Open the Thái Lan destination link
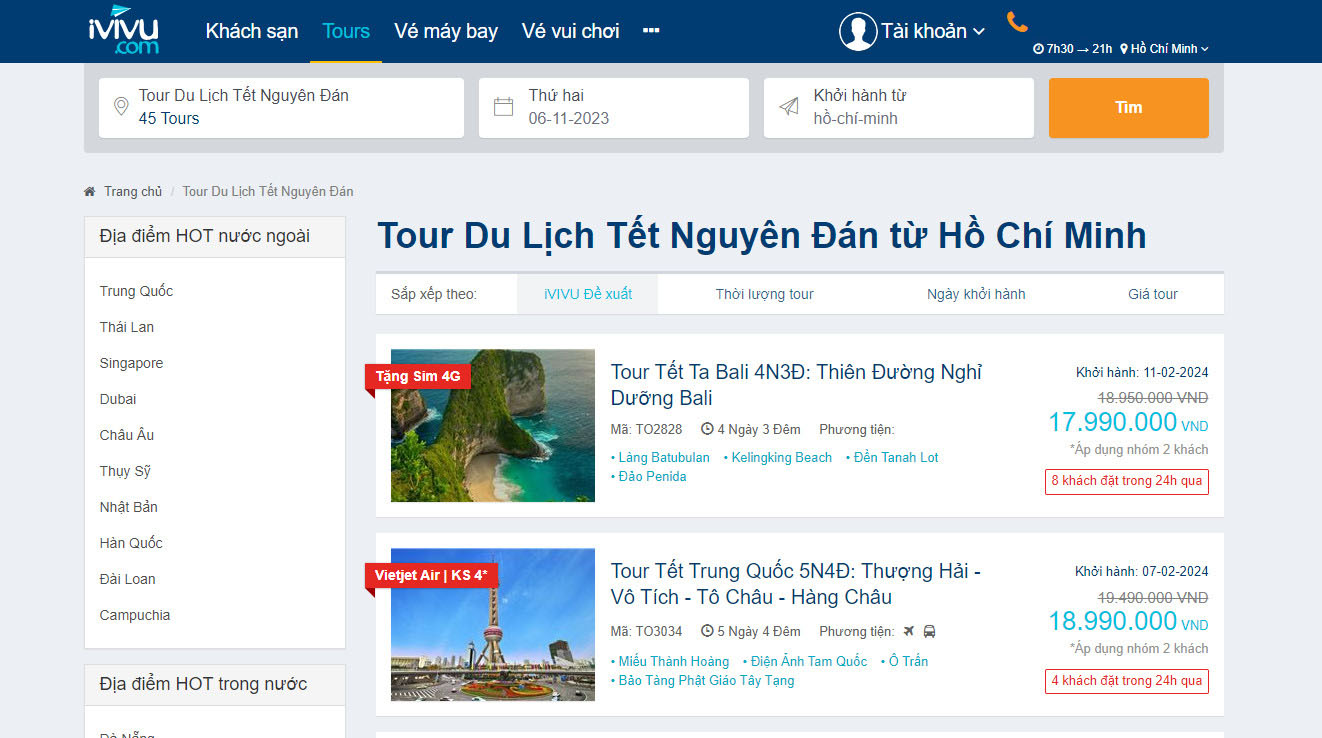Screen dimensions: 1322x738 click(x=127, y=327)
